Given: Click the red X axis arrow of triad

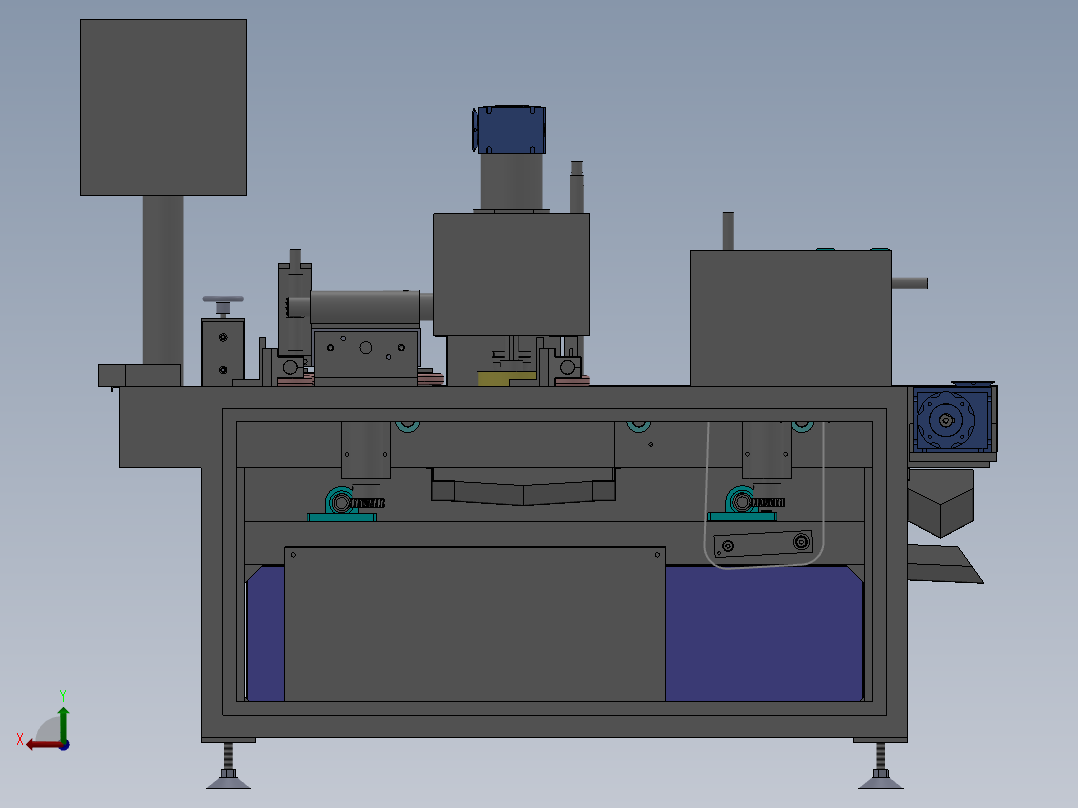Looking at the screenshot, I should pyautogui.click(x=43, y=745).
